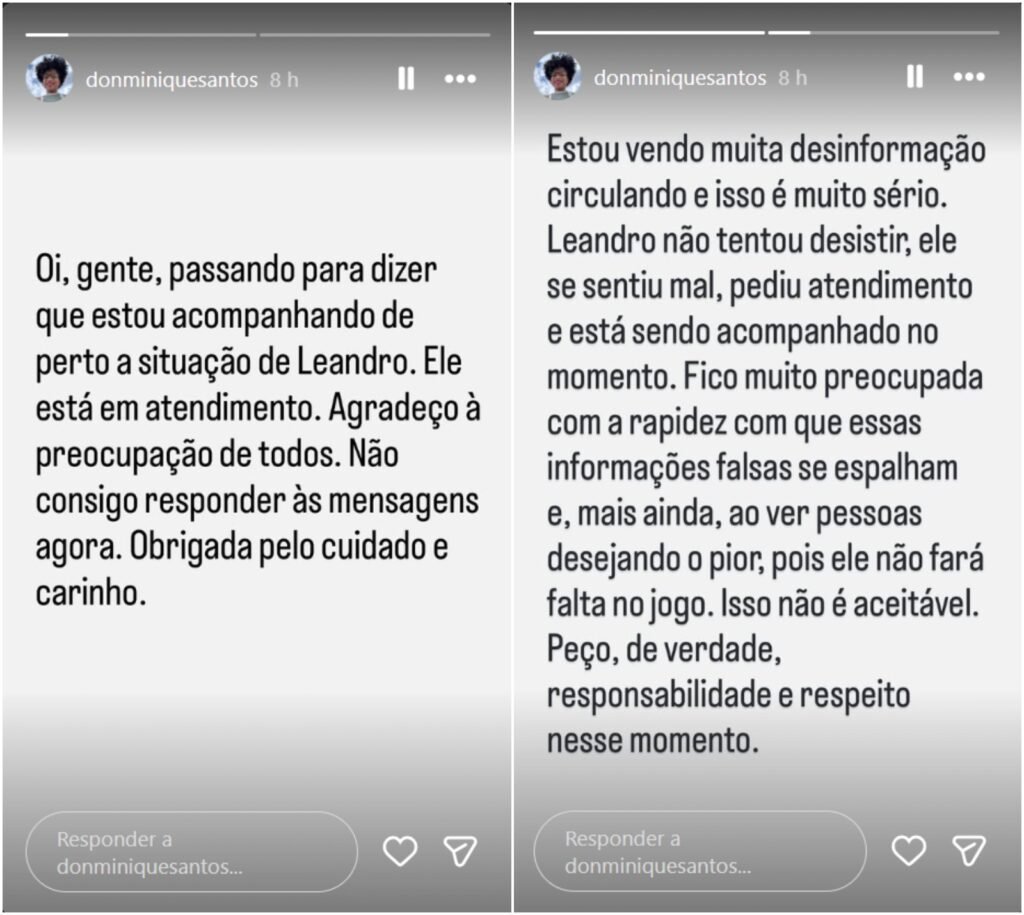1024x915 pixels.
Task: Click the second progress segment of the "desinformação" story
Action: [883, 33]
